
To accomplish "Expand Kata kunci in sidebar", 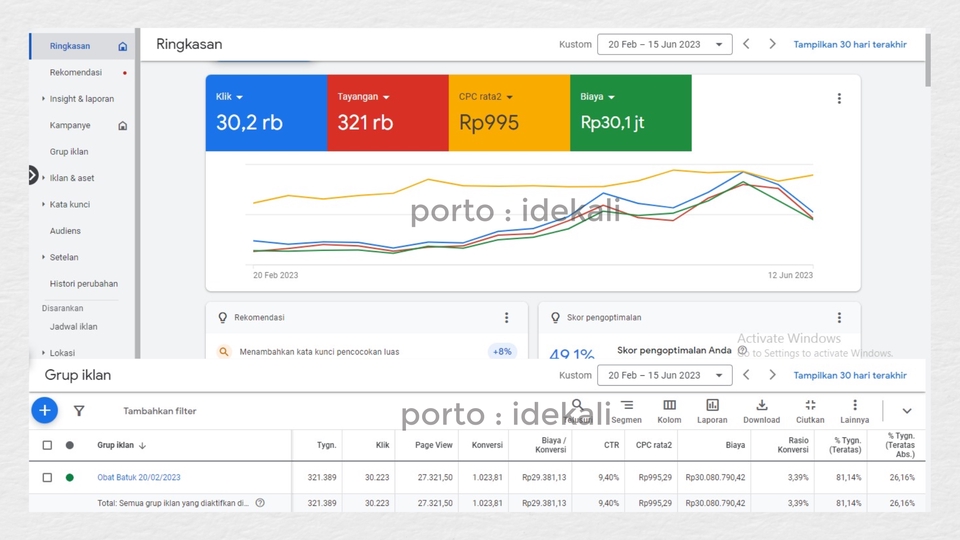I will pos(43,204).
